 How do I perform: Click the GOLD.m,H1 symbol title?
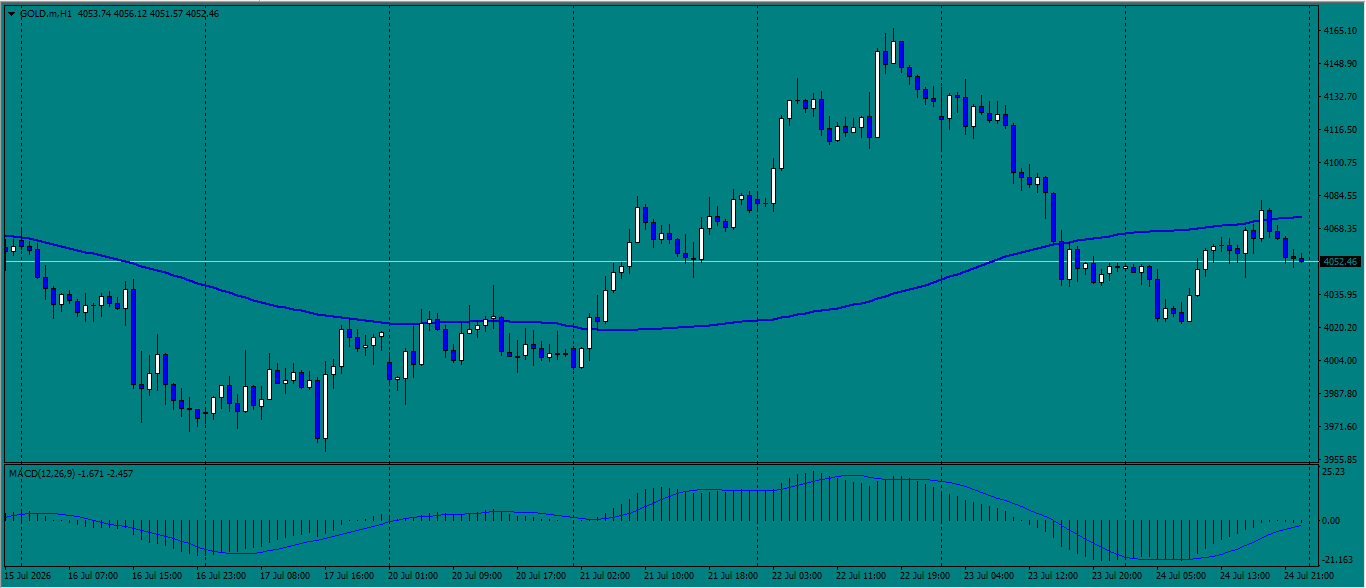pyautogui.click(x=45, y=14)
